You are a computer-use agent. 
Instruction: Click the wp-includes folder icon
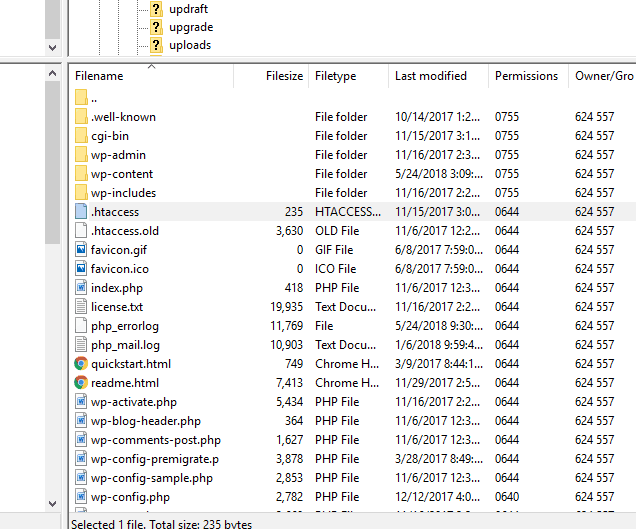click(81, 193)
